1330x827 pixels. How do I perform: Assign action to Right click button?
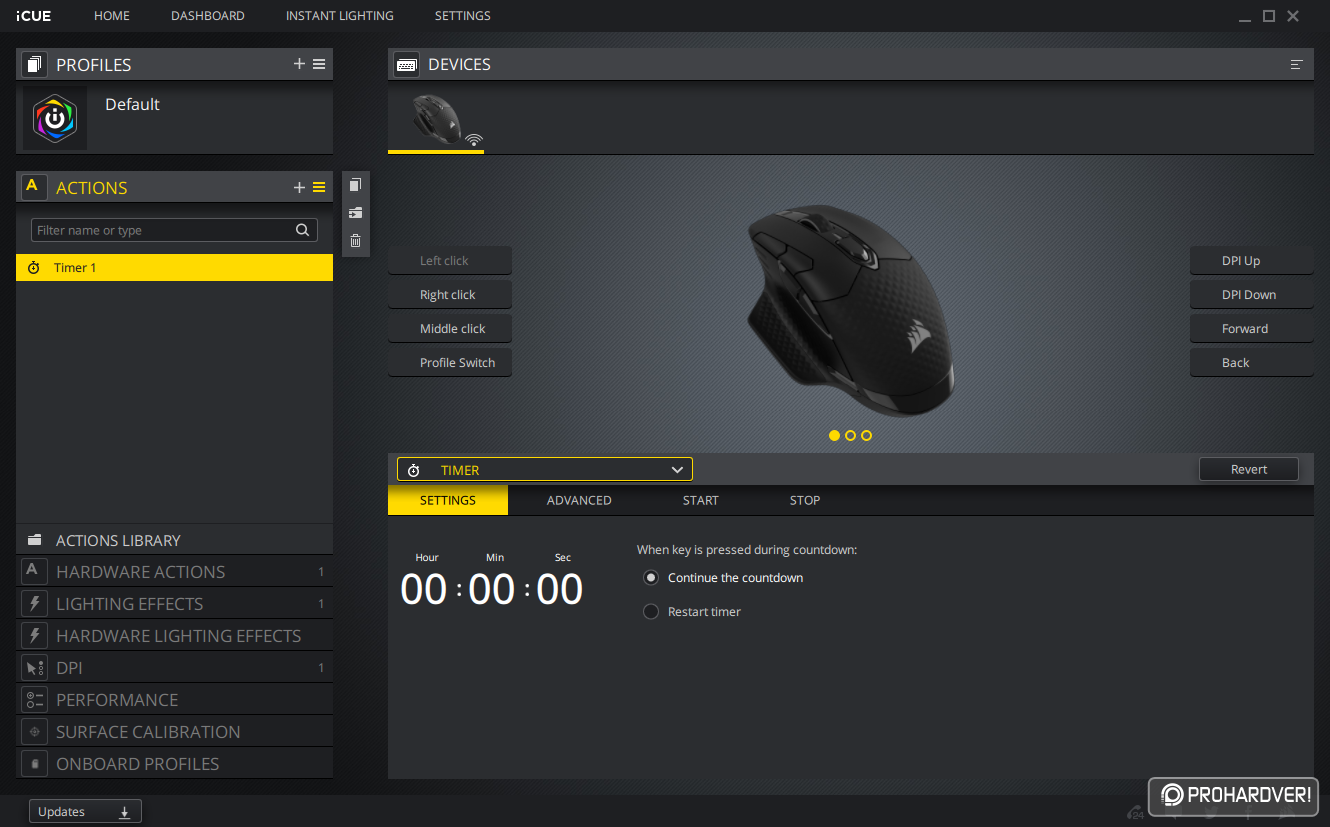pyautogui.click(x=450, y=295)
